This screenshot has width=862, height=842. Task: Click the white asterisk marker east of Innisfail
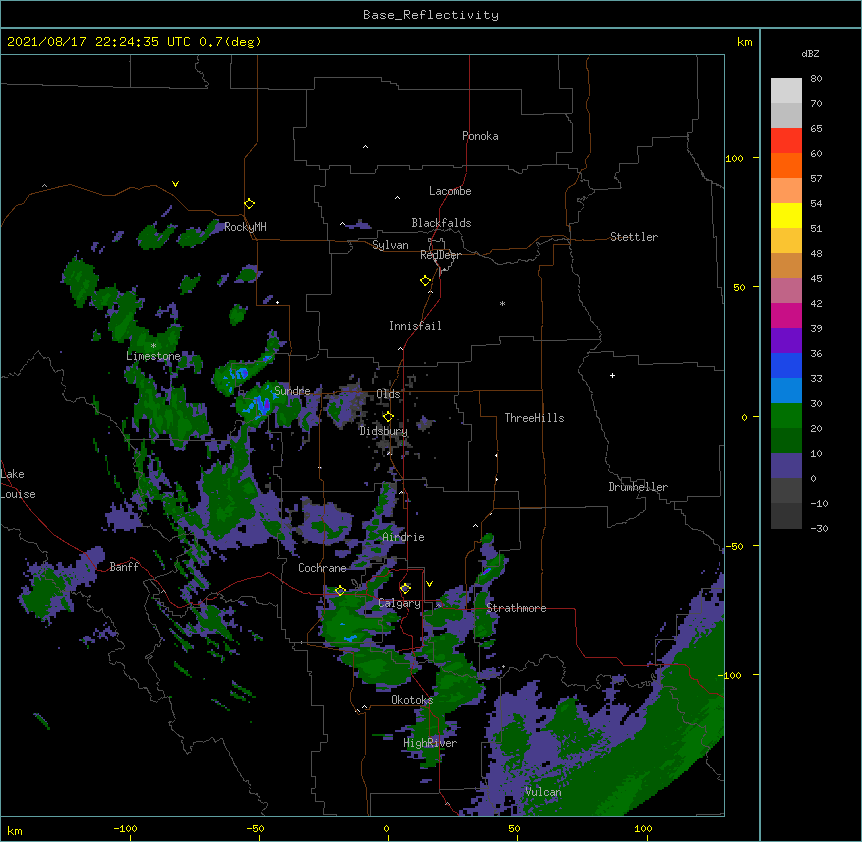(502, 303)
